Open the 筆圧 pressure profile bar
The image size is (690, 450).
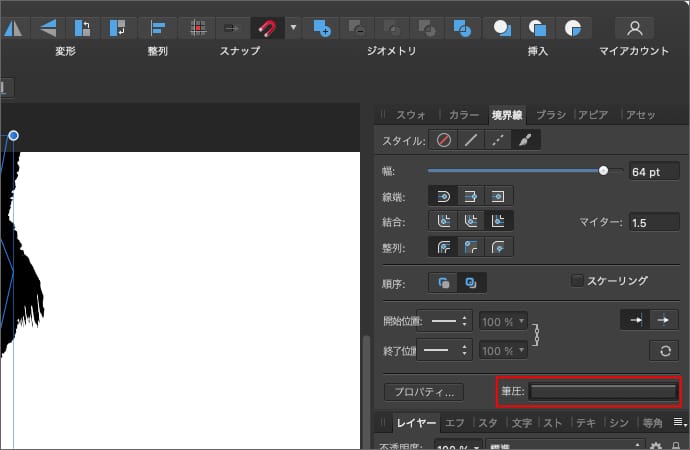click(x=603, y=392)
